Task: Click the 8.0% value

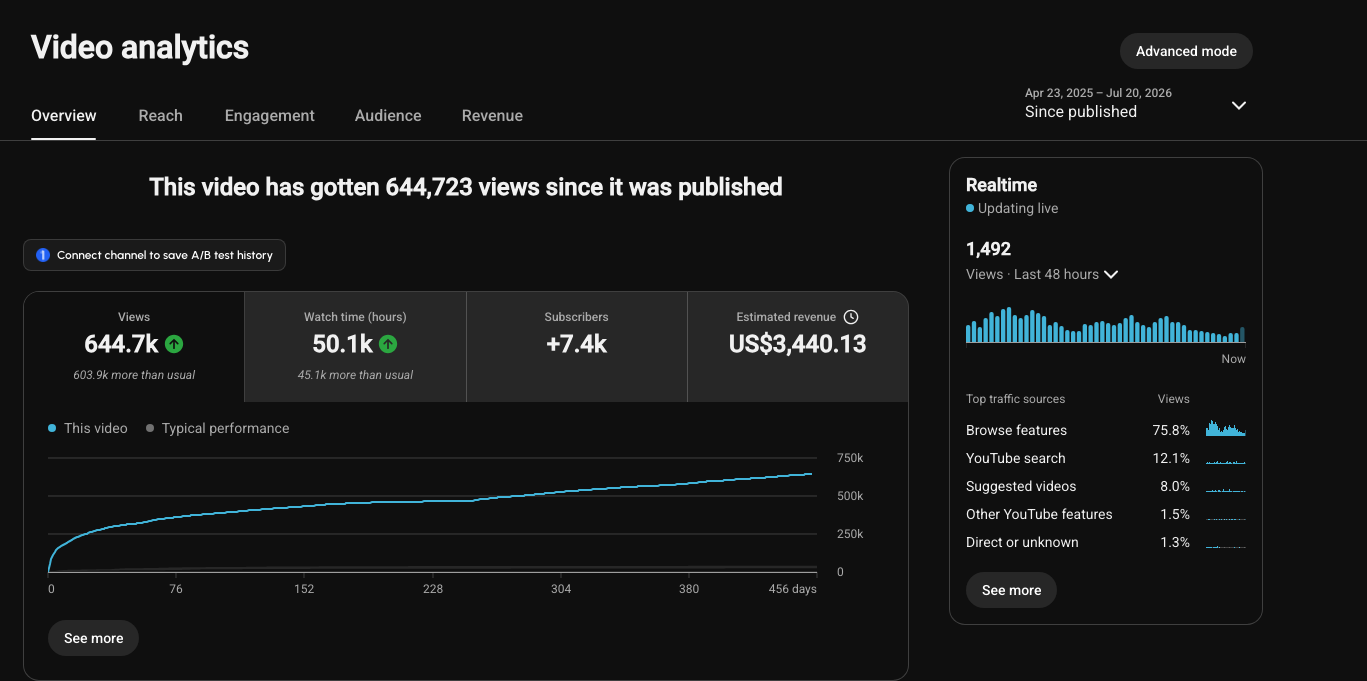Action: (1174, 486)
